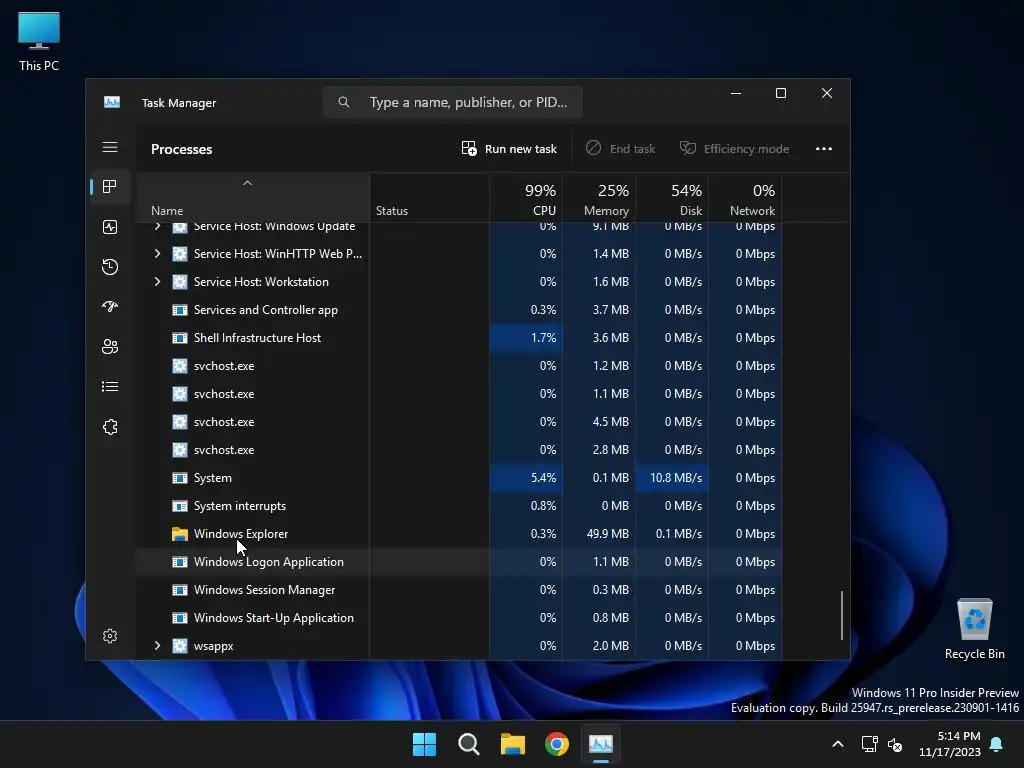Open the Performance sidebar icon
The width and height of the screenshot is (1024, 768).
click(110, 227)
